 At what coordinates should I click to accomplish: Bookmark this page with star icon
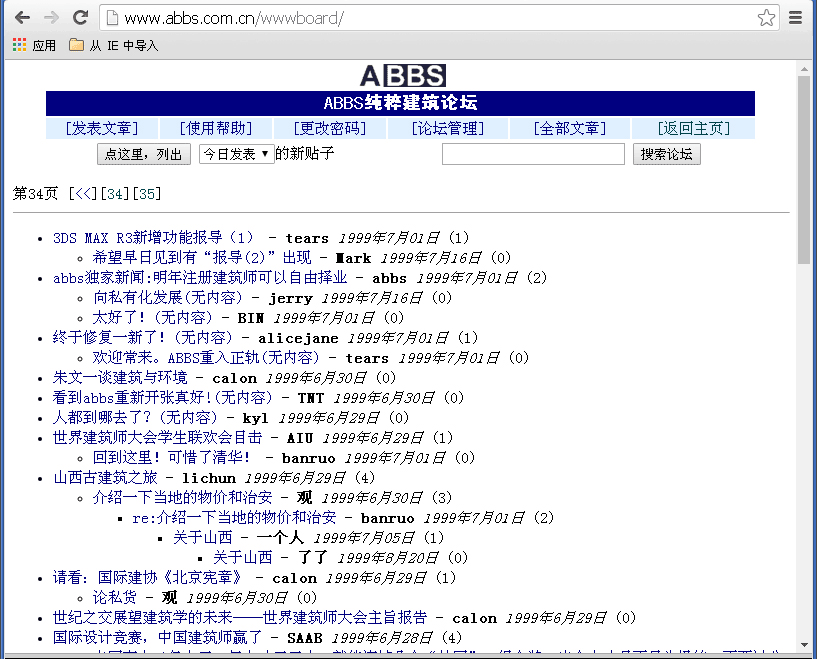pos(766,18)
